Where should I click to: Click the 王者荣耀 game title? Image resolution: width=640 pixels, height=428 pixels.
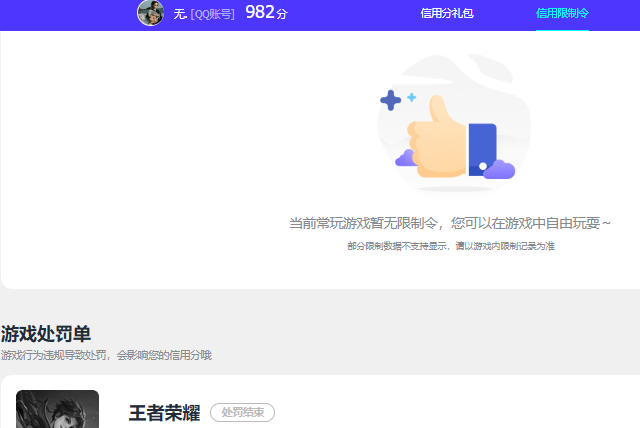click(164, 413)
